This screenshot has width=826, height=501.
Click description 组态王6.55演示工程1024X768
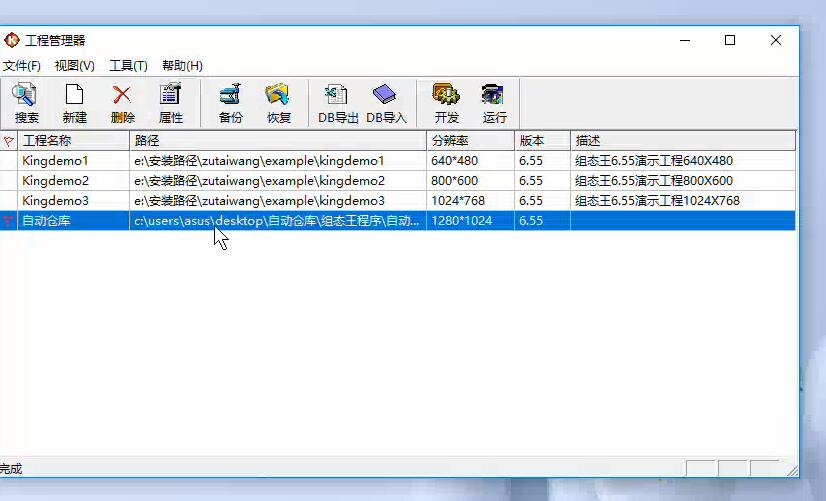[x=657, y=201]
